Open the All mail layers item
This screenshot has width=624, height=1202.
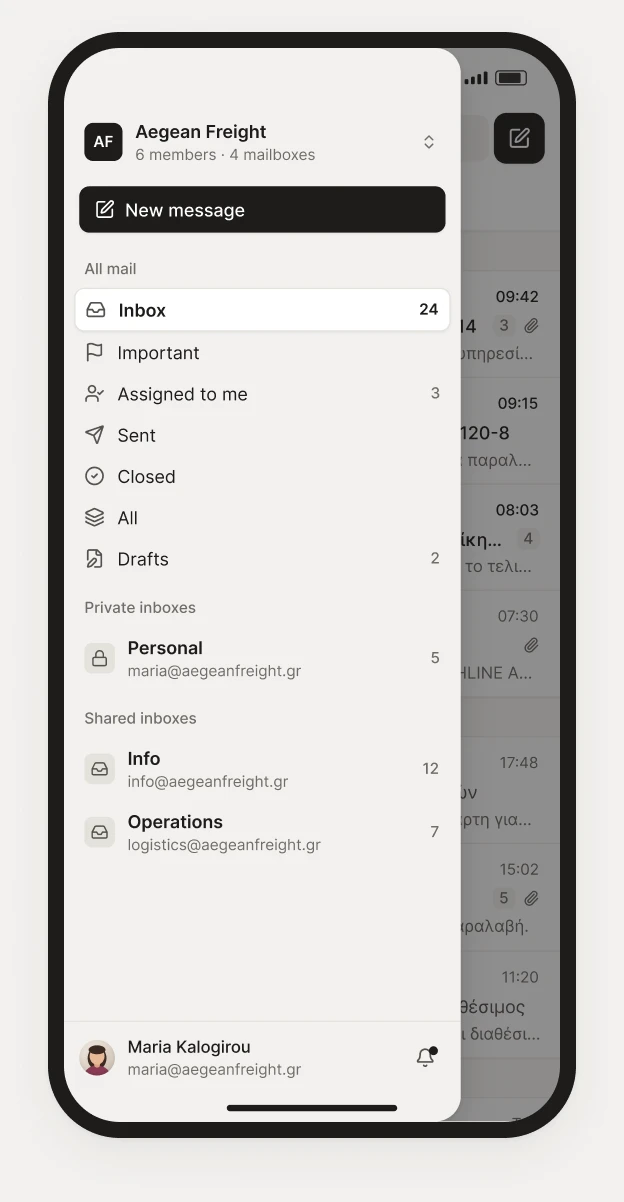pyautogui.click(x=262, y=518)
